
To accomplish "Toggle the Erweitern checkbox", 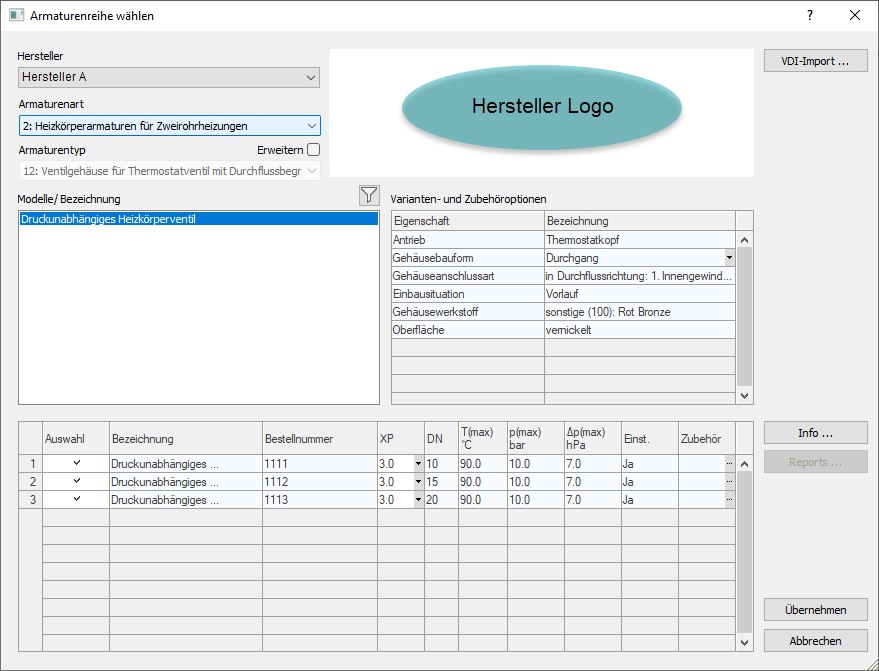I will click(314, 150).
